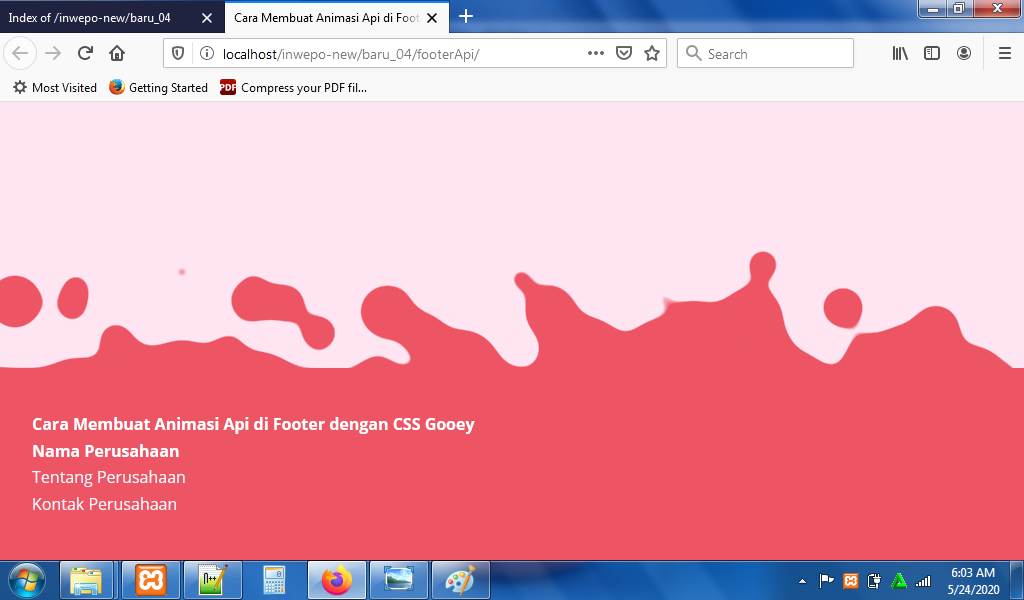
Task: Restore down the Firefox window
Action: pos(959,9)
